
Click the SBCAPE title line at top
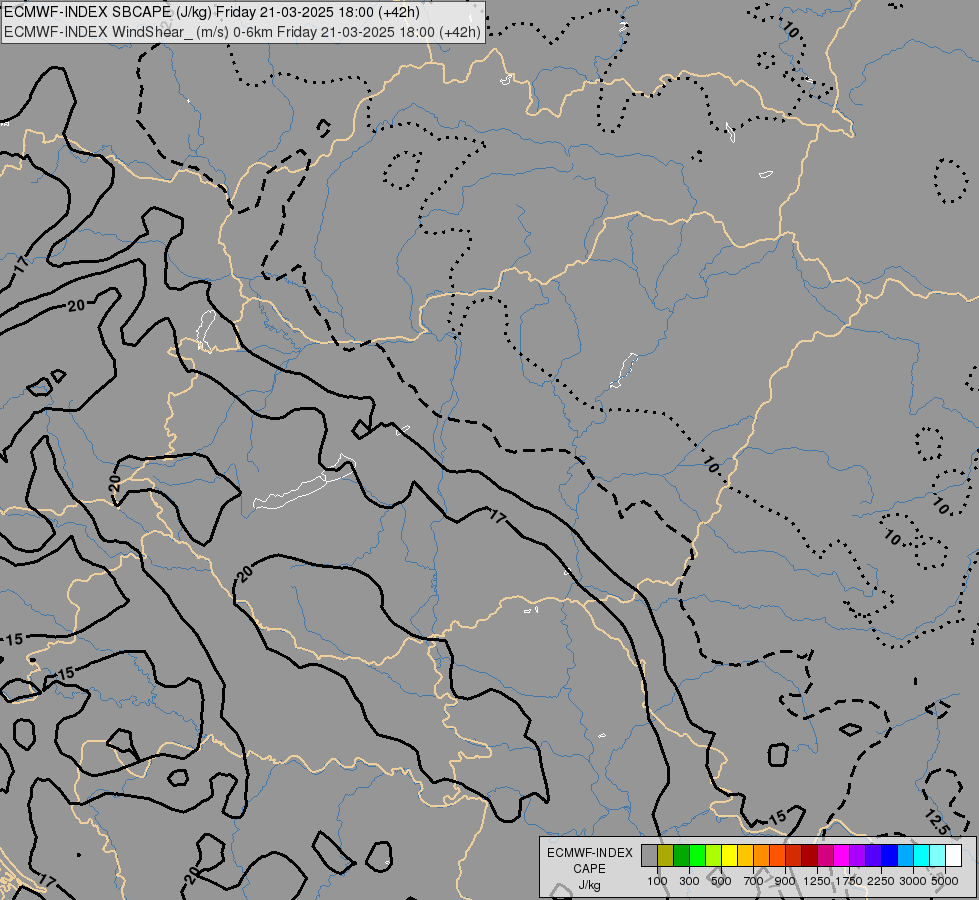pyautogui.click(x=212, y=12)
